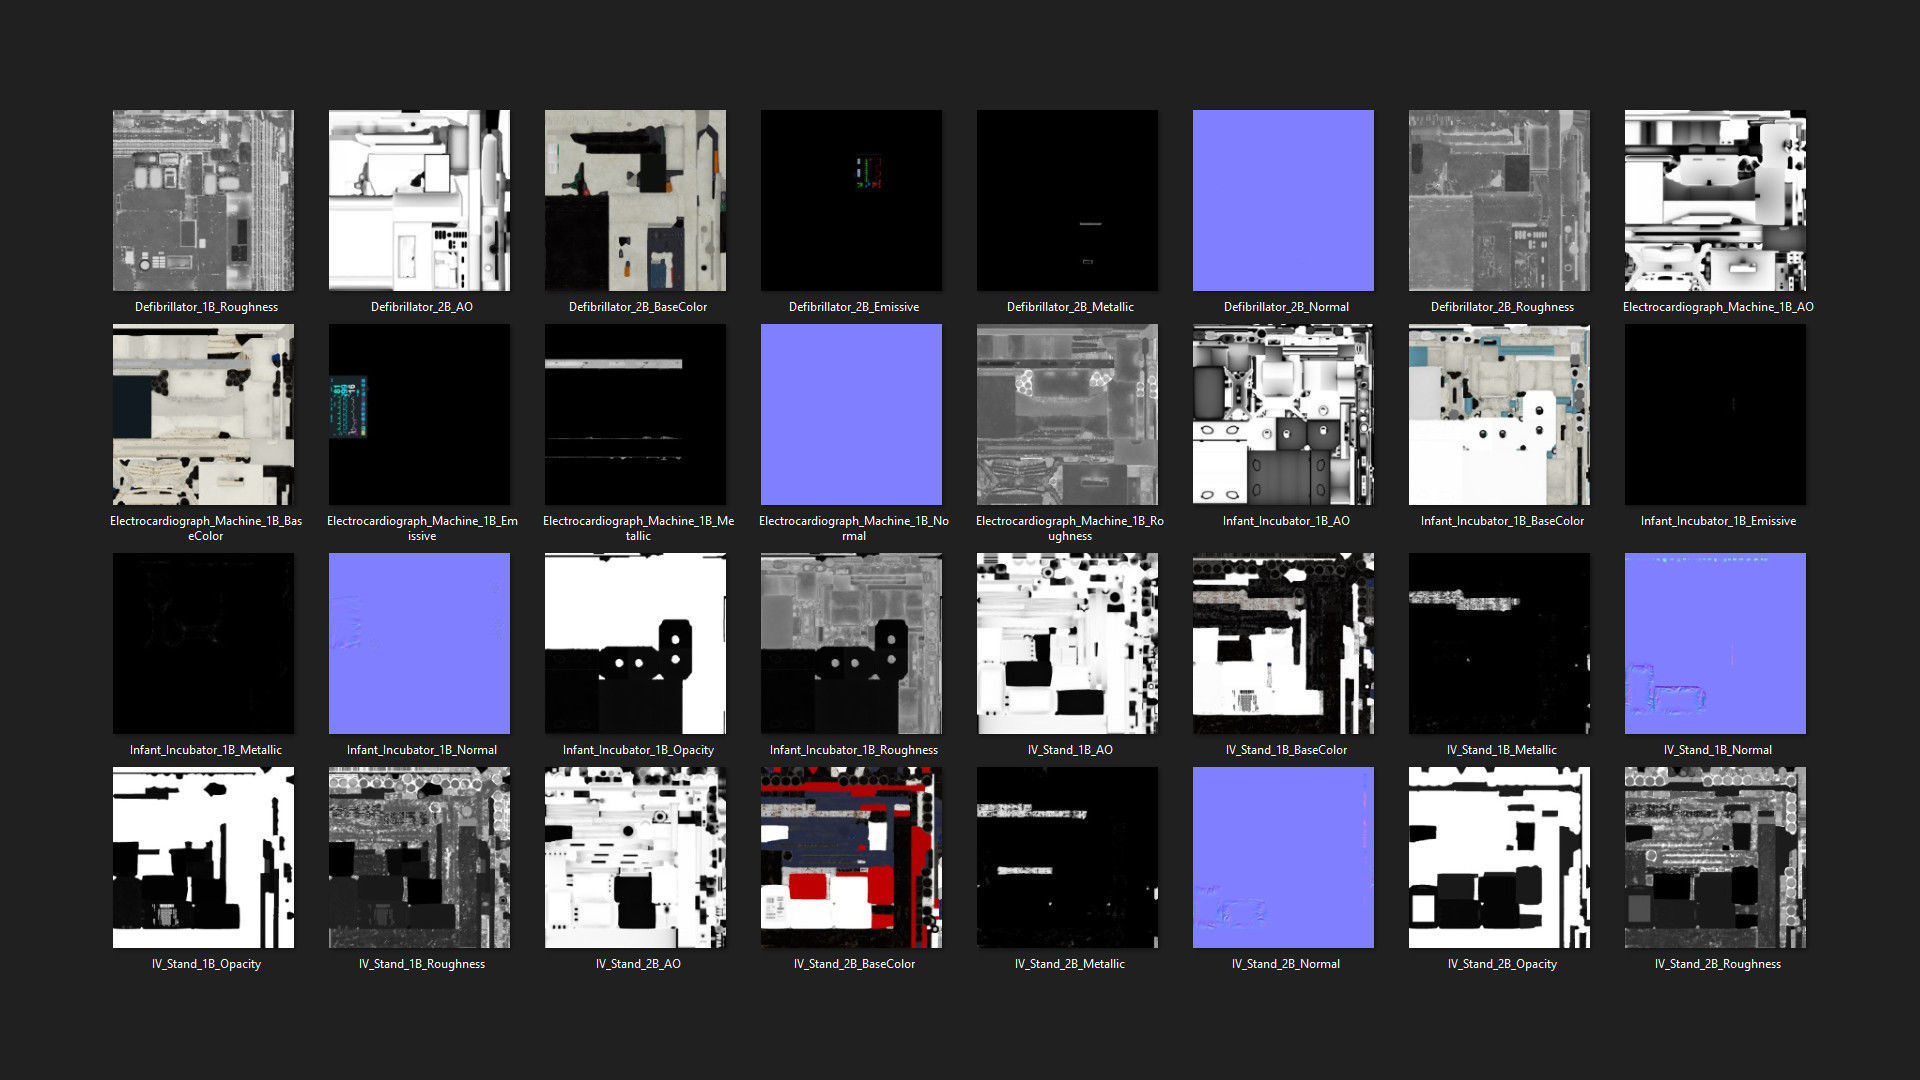Select the IV_Stand_1B_Opacity thumbnail
The height and width of the screenshot is (1080, 1920).
click(x=203, y=857)
